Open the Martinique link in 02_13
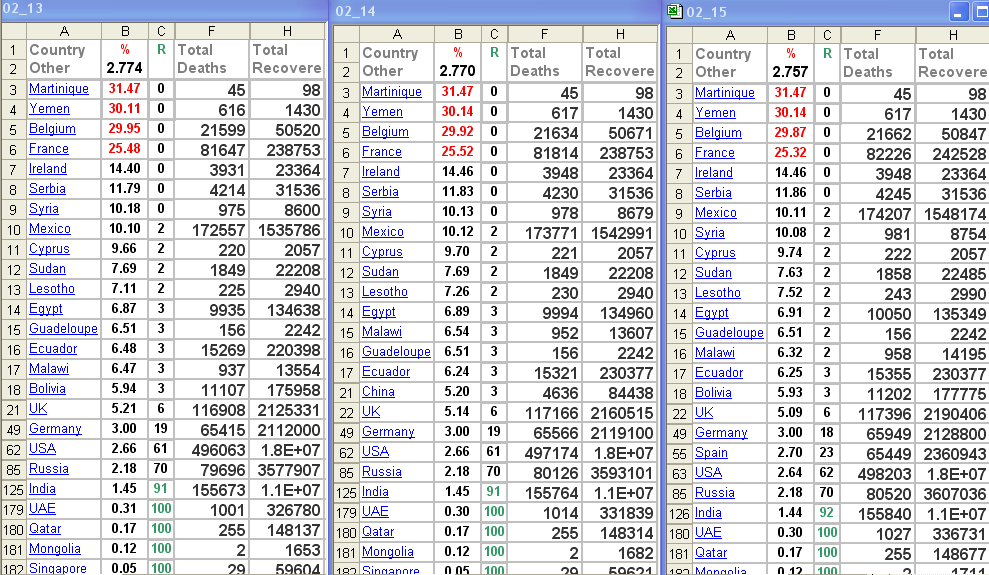This screenshot has width=989, height=575. tap(58, 89)
